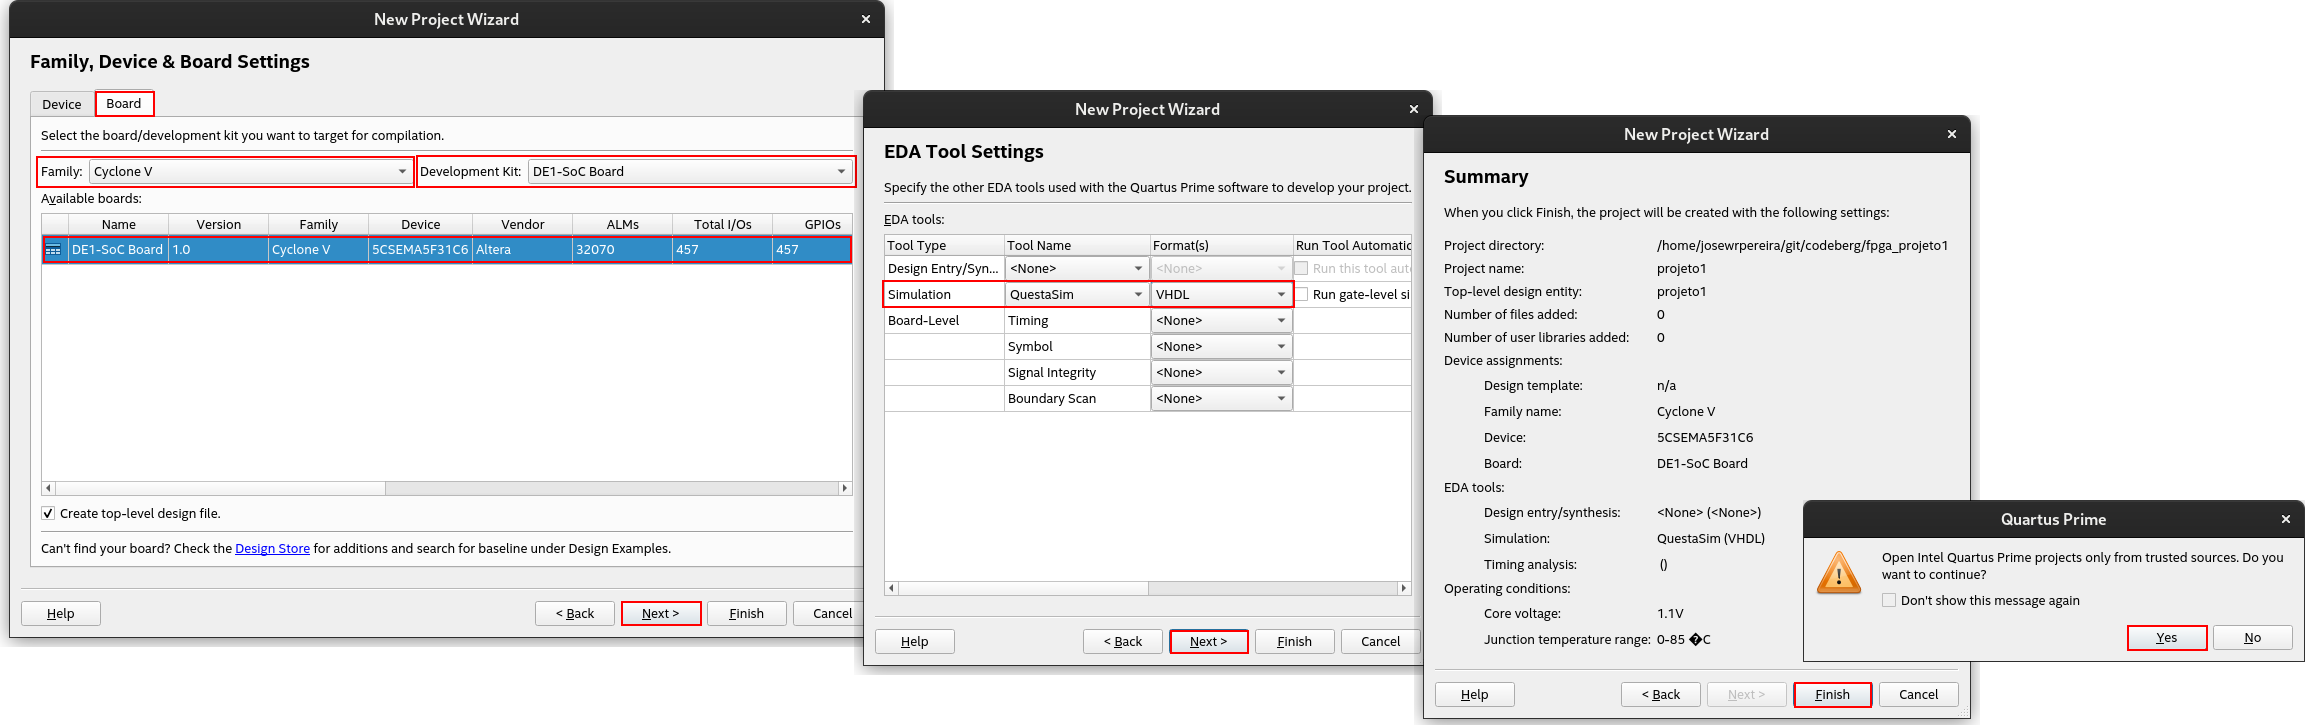The height and width of the screenshot is (725, 2306).
Task: Click right scroll arrow in EDA tools table
Action: click(x=1403, y=589)
